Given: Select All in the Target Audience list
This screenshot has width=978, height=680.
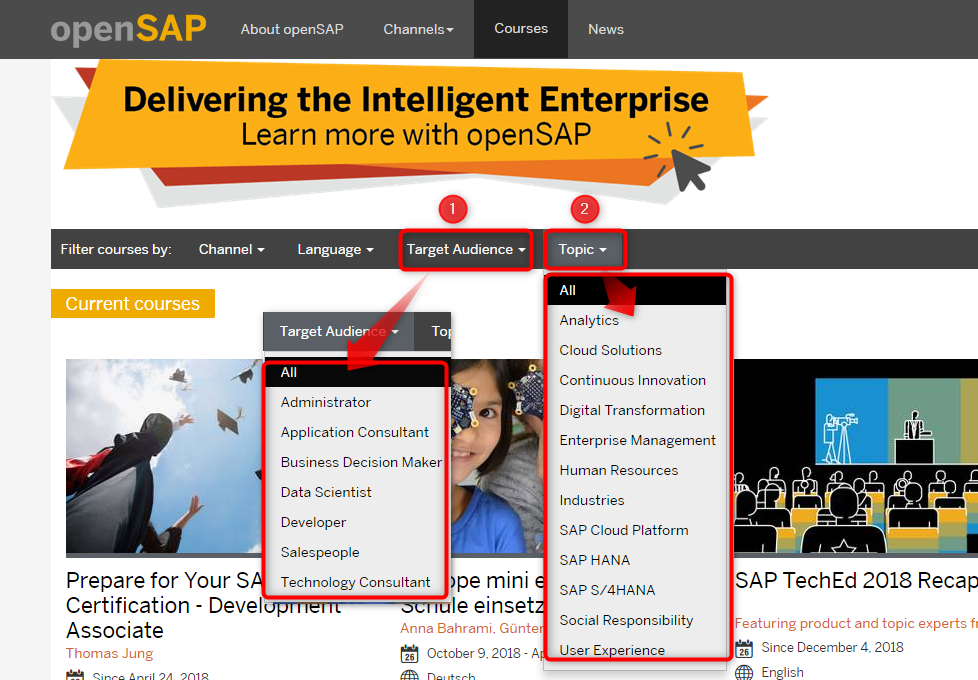Looking at the screenshot, I should tap(356, 372).
